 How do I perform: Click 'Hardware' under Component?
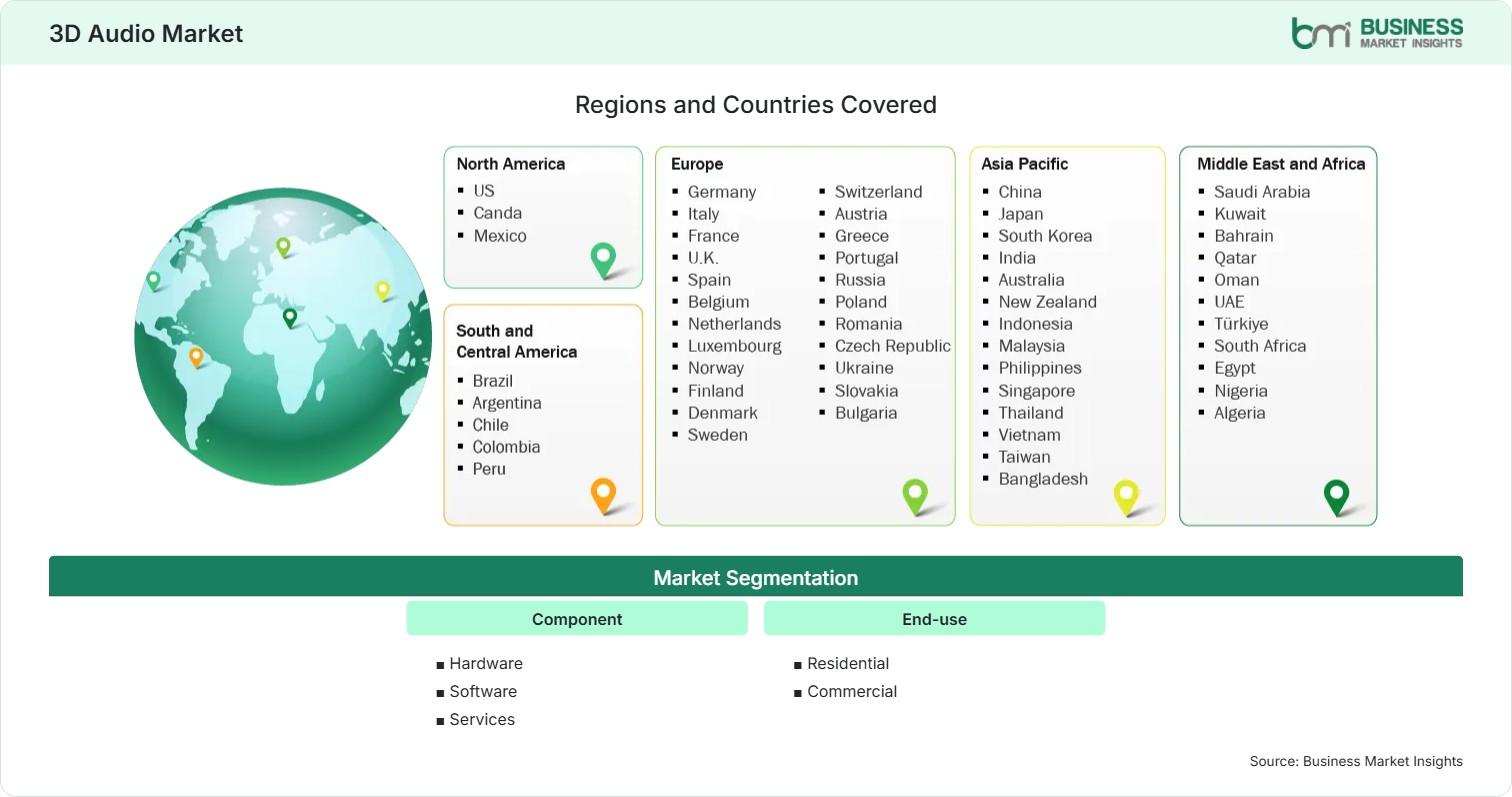486,663
